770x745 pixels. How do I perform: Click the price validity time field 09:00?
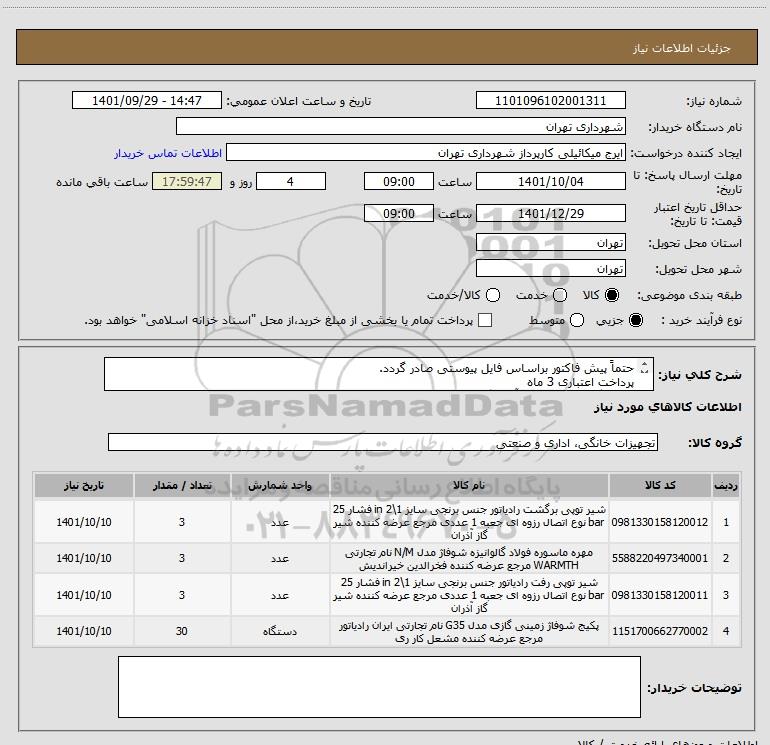(x=399, y=213)
